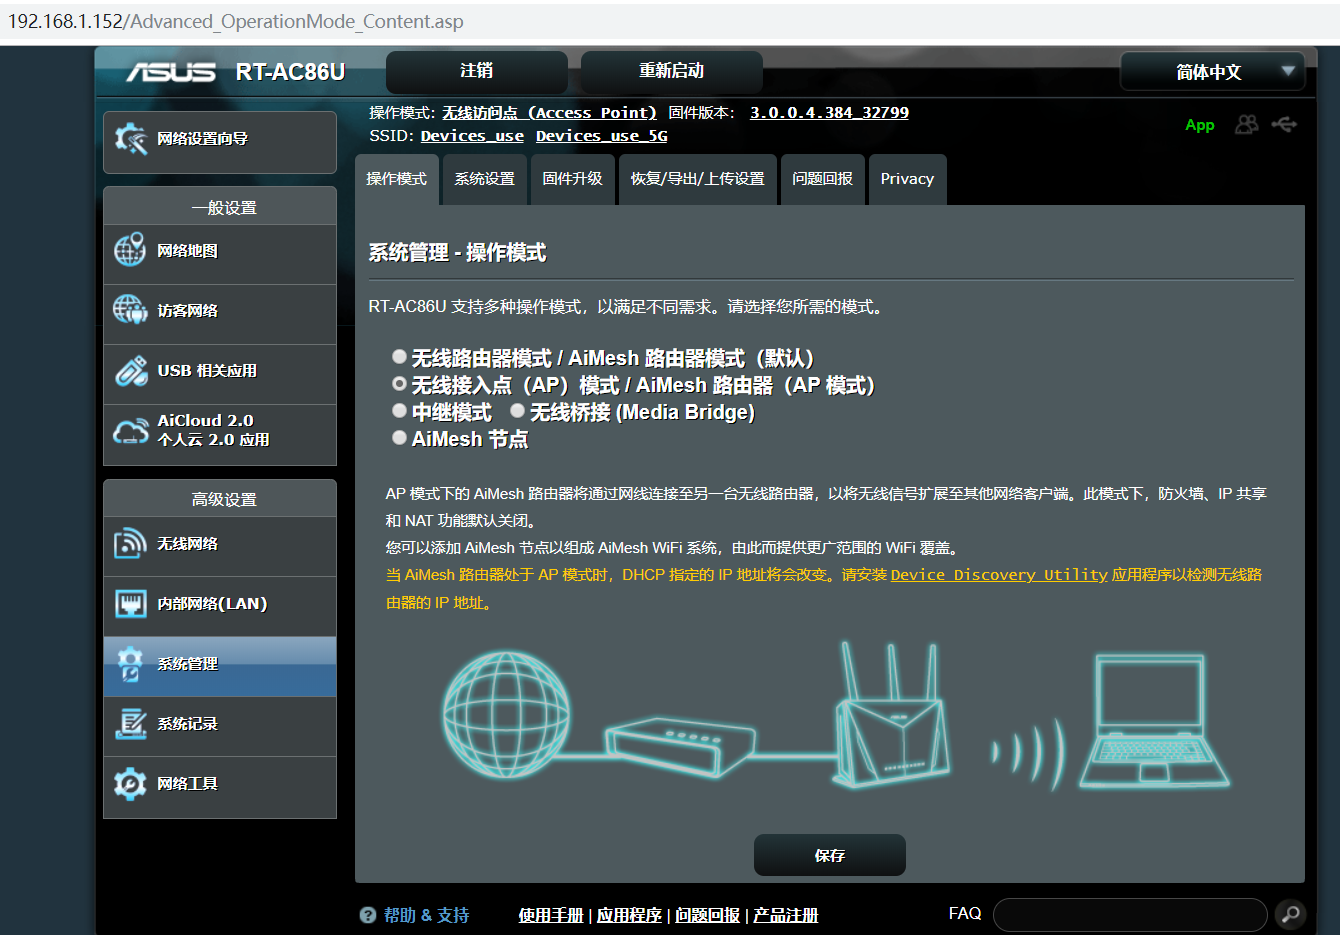1340x935 pixels.
Task: Switch to the 系统设置 tab
Action: pyautogui.click(x=484, y=179)
